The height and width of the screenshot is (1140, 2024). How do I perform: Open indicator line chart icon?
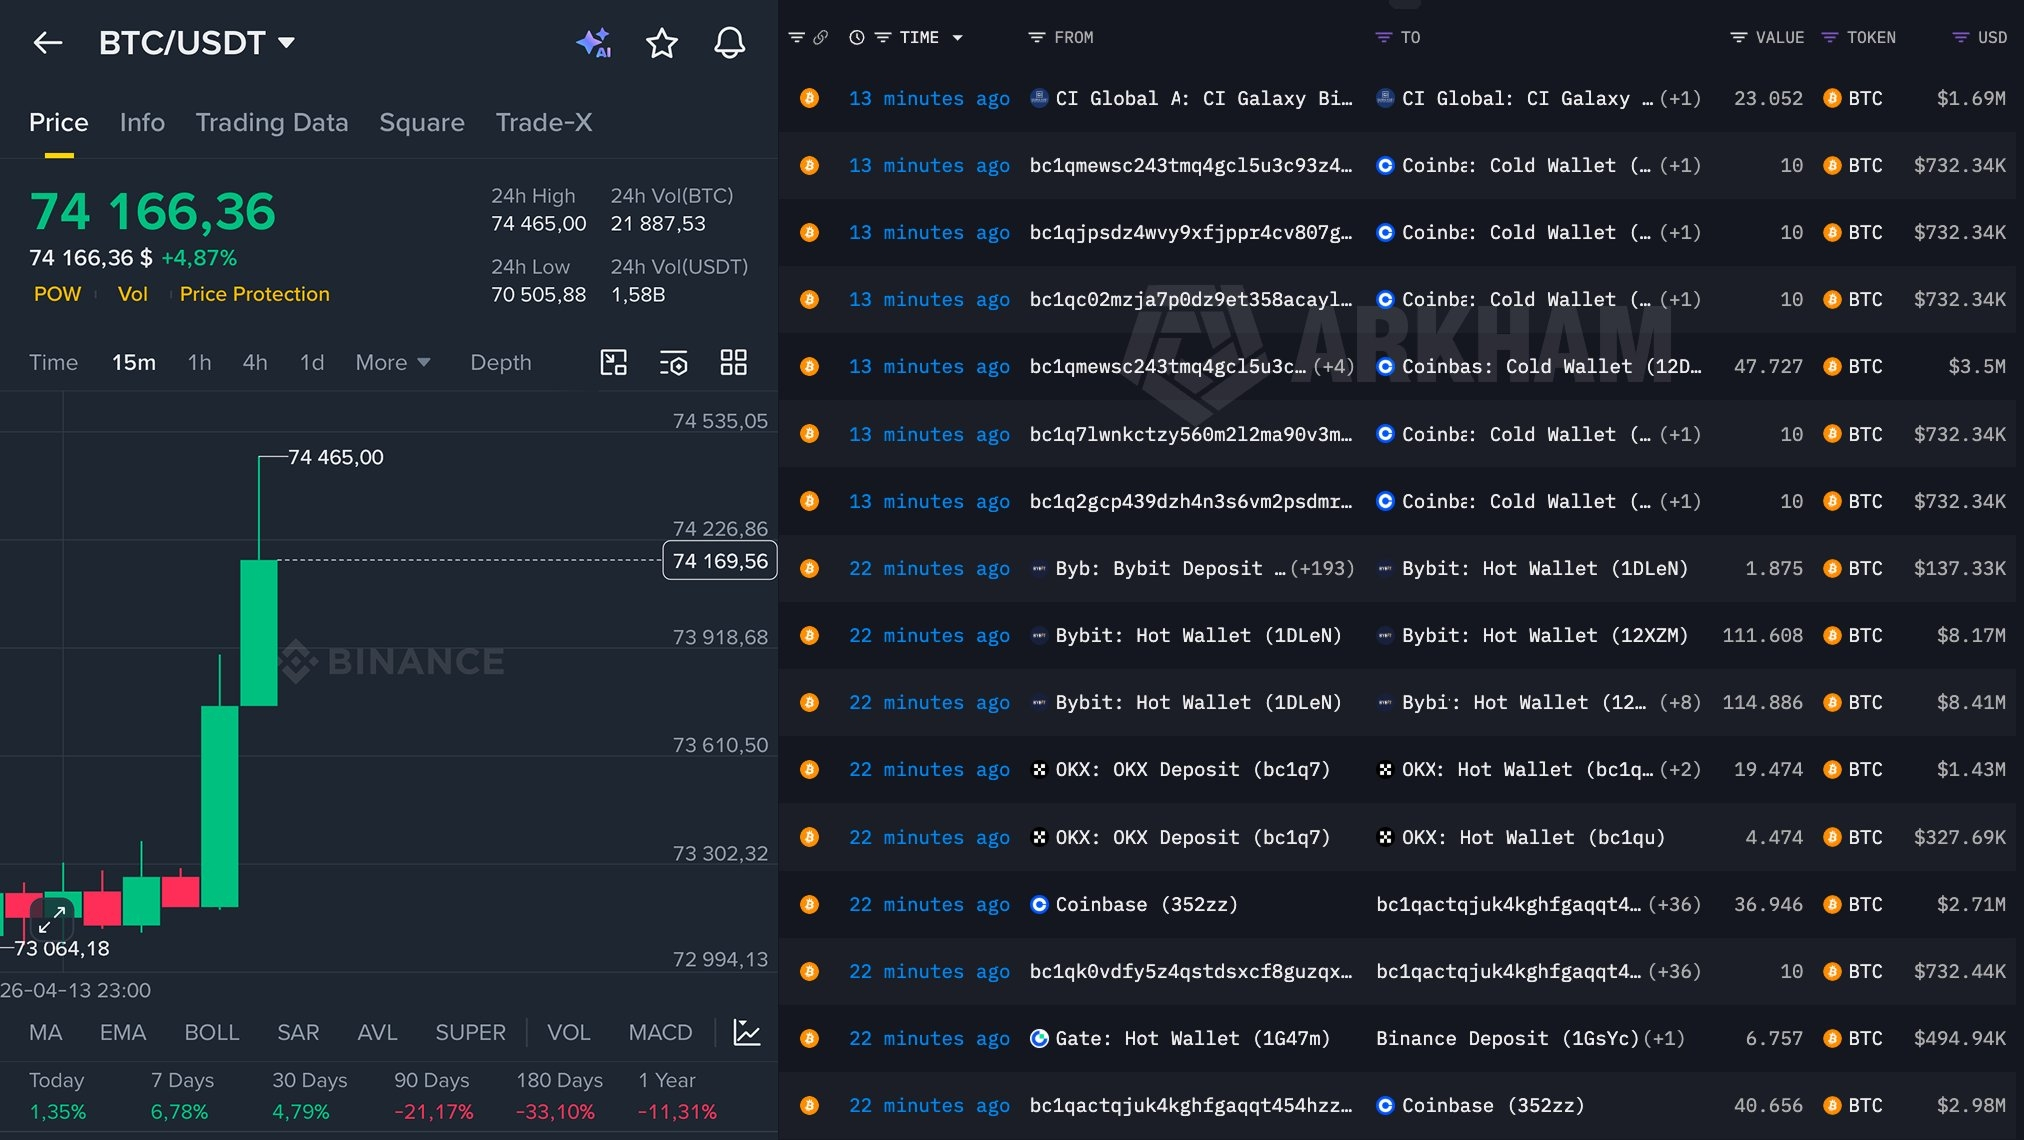click(747, 1032)
